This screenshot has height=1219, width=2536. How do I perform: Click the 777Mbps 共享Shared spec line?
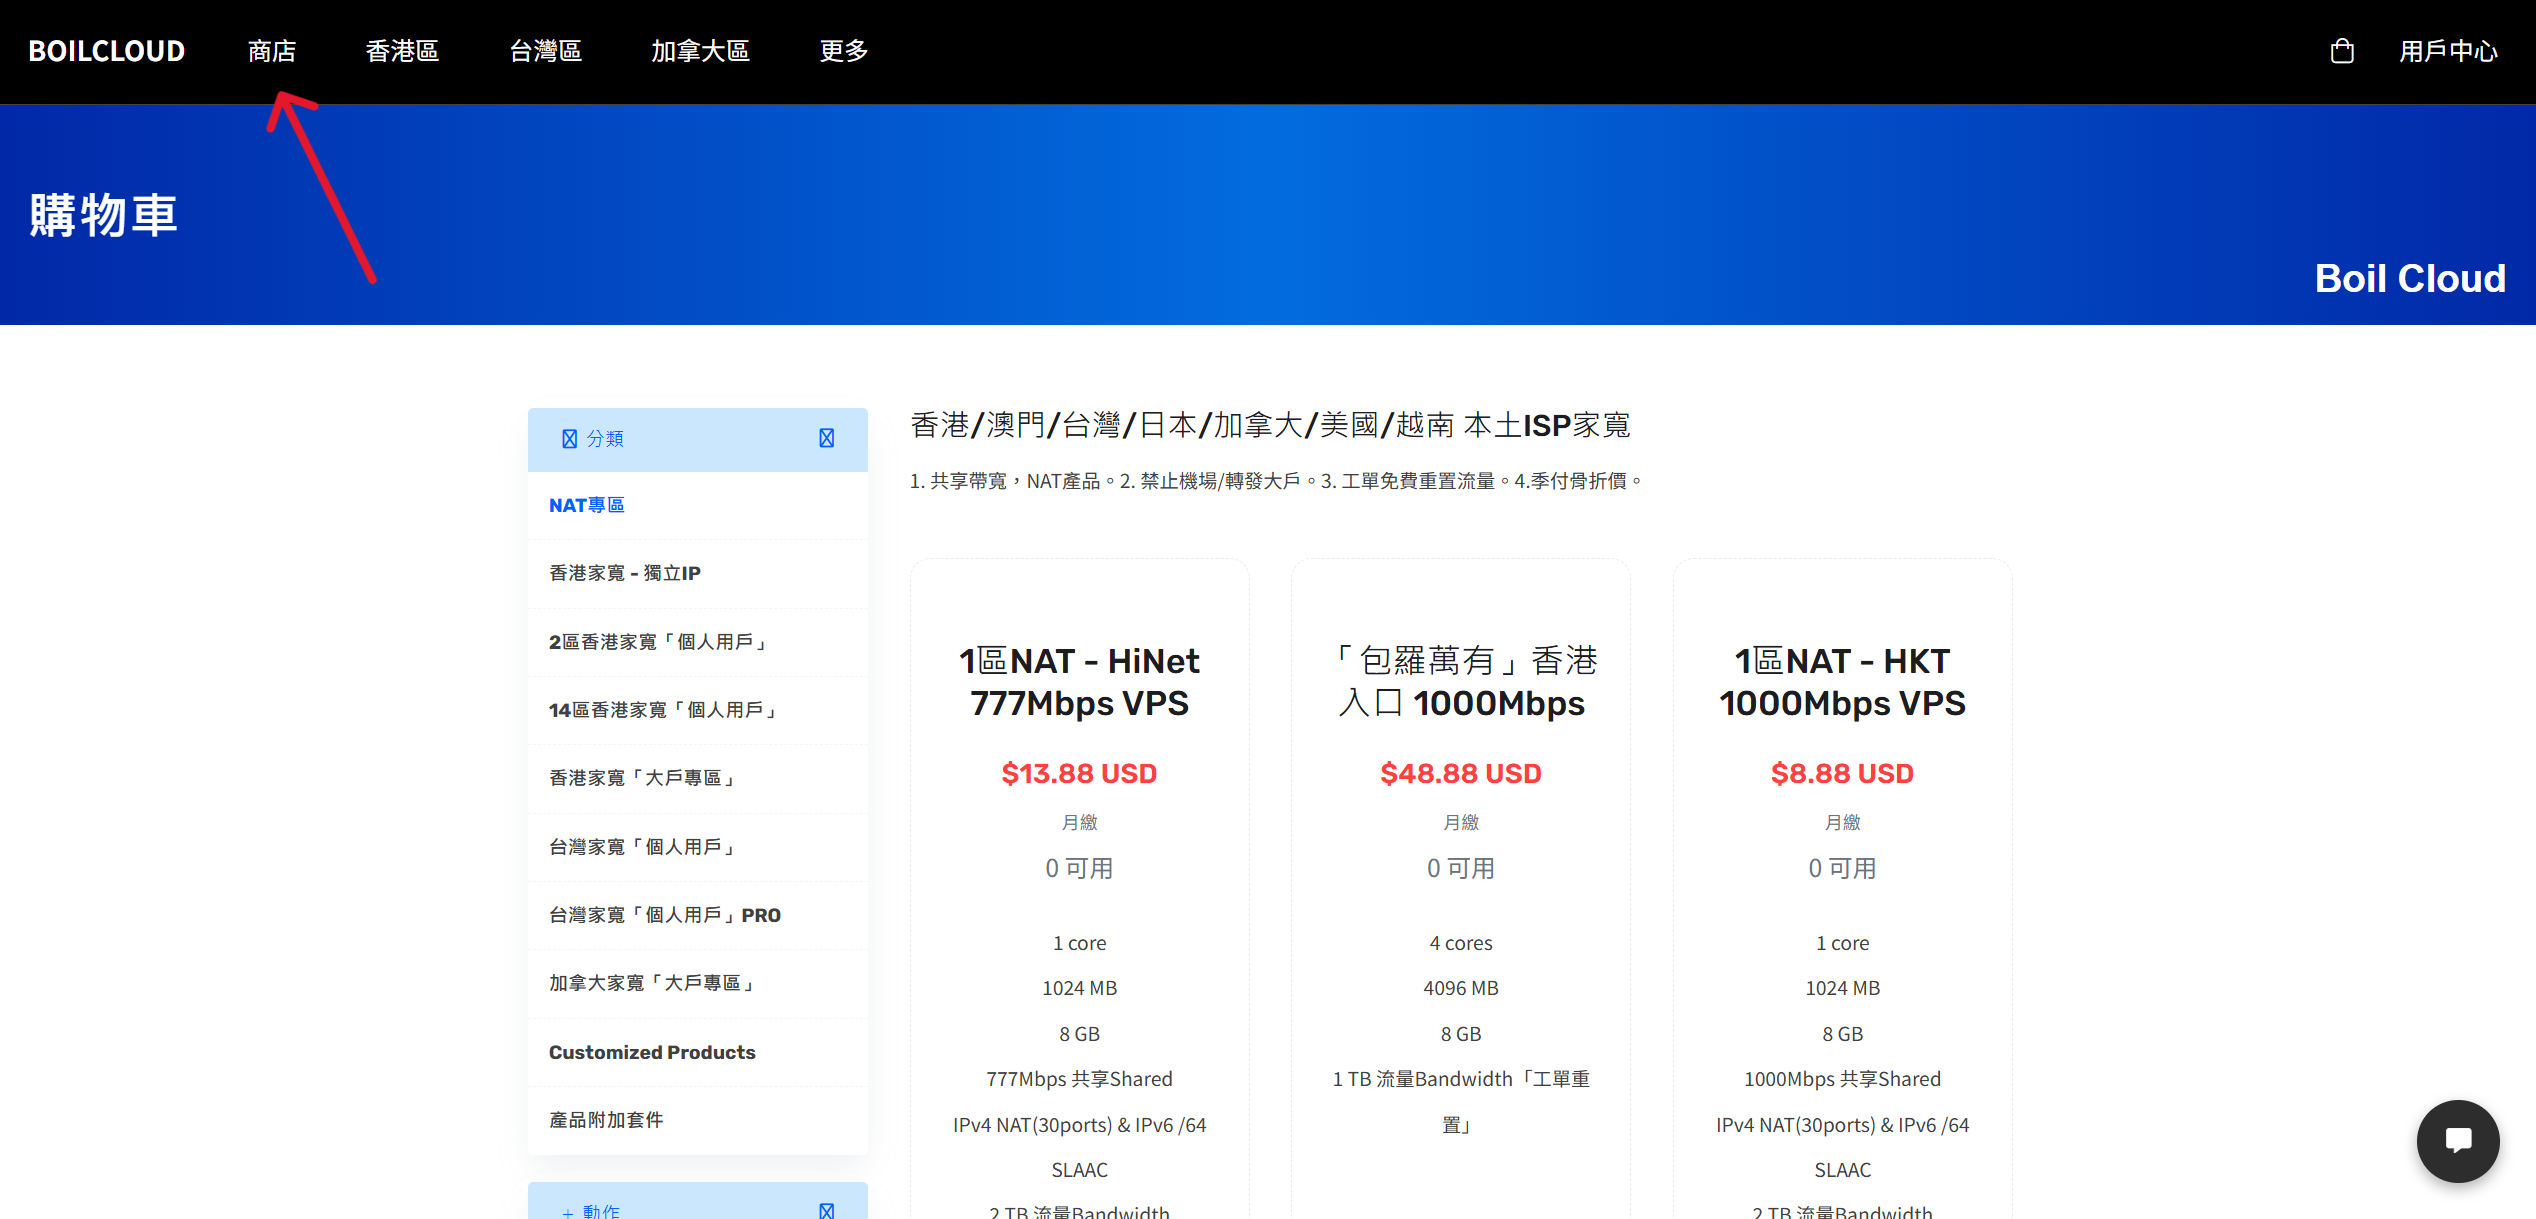click(x=1079, y=1079)
